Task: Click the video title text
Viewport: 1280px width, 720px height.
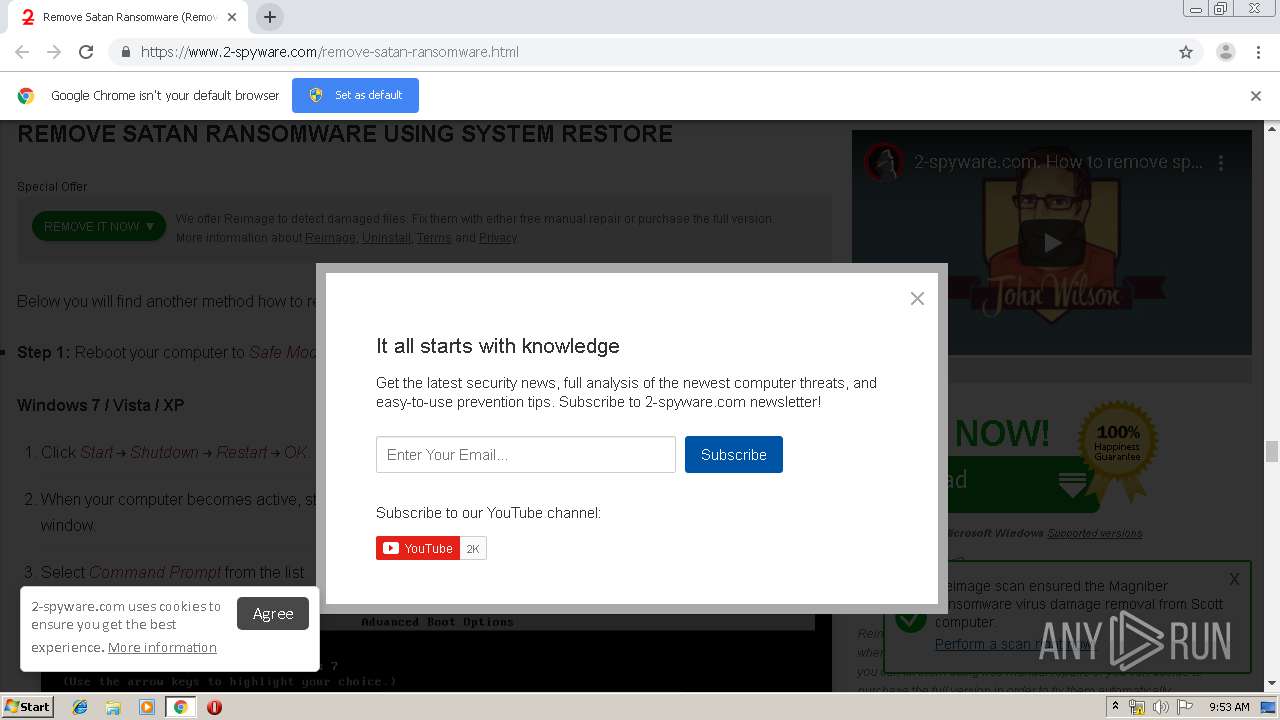Action: click(1058, 162)
